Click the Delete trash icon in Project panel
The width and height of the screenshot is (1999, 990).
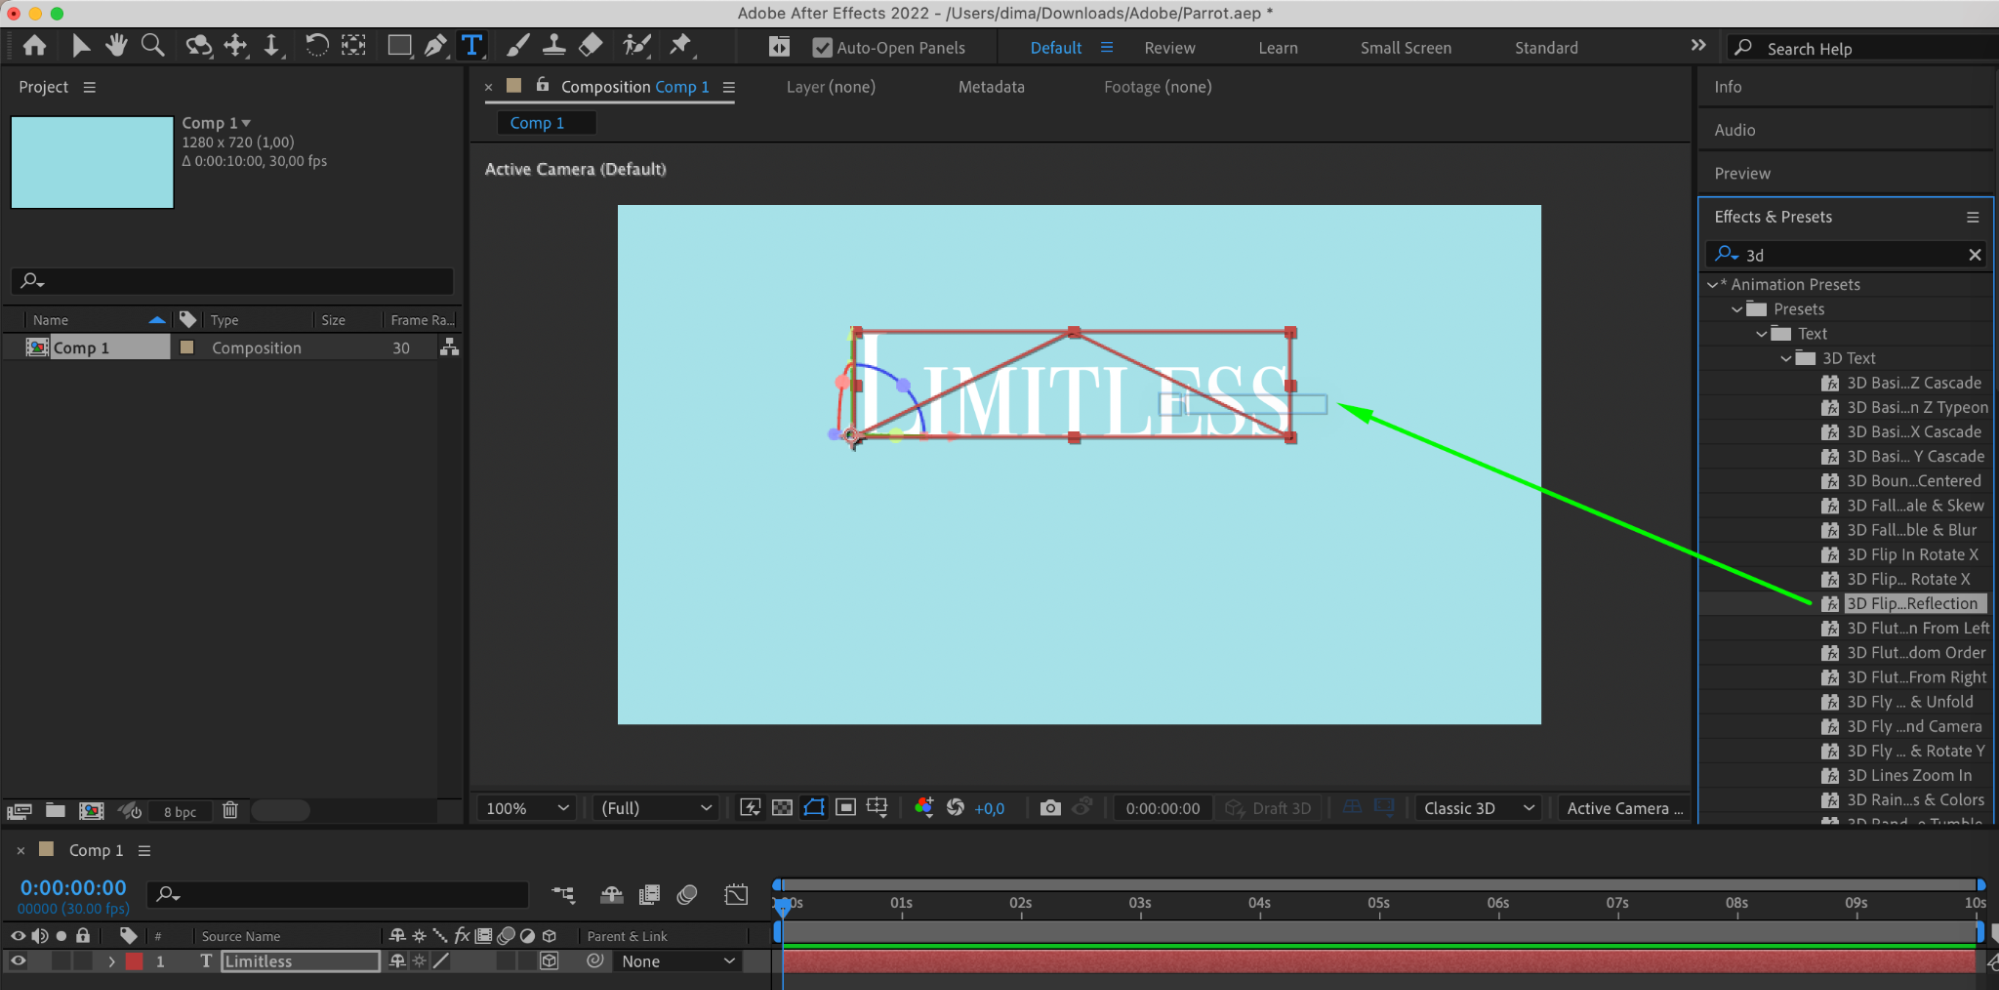230,810
